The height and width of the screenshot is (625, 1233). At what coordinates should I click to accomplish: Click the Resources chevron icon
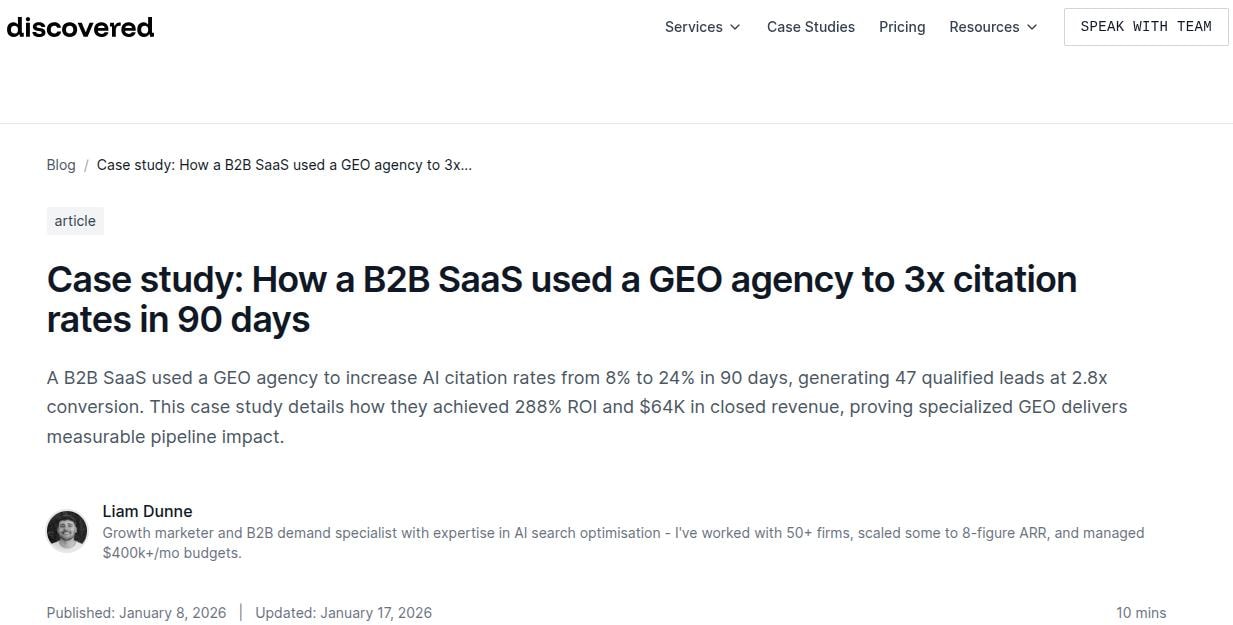[1031, 27]
